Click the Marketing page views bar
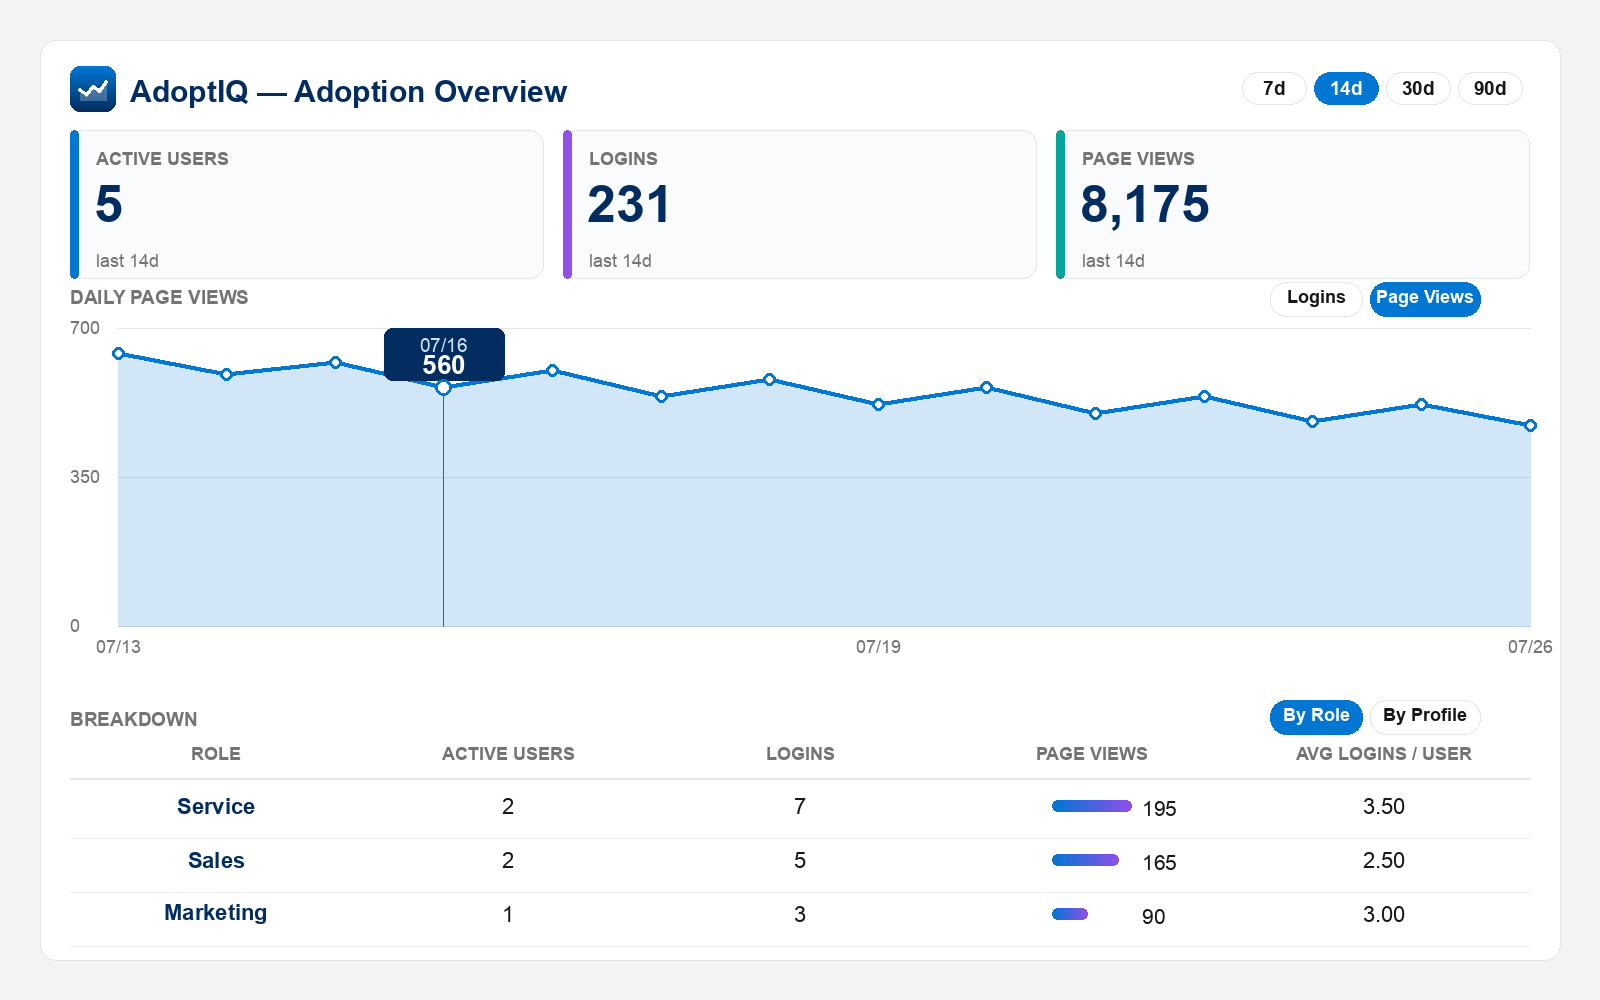The width and height of the screenshot is (1600, 1000). coord(1070,914)
